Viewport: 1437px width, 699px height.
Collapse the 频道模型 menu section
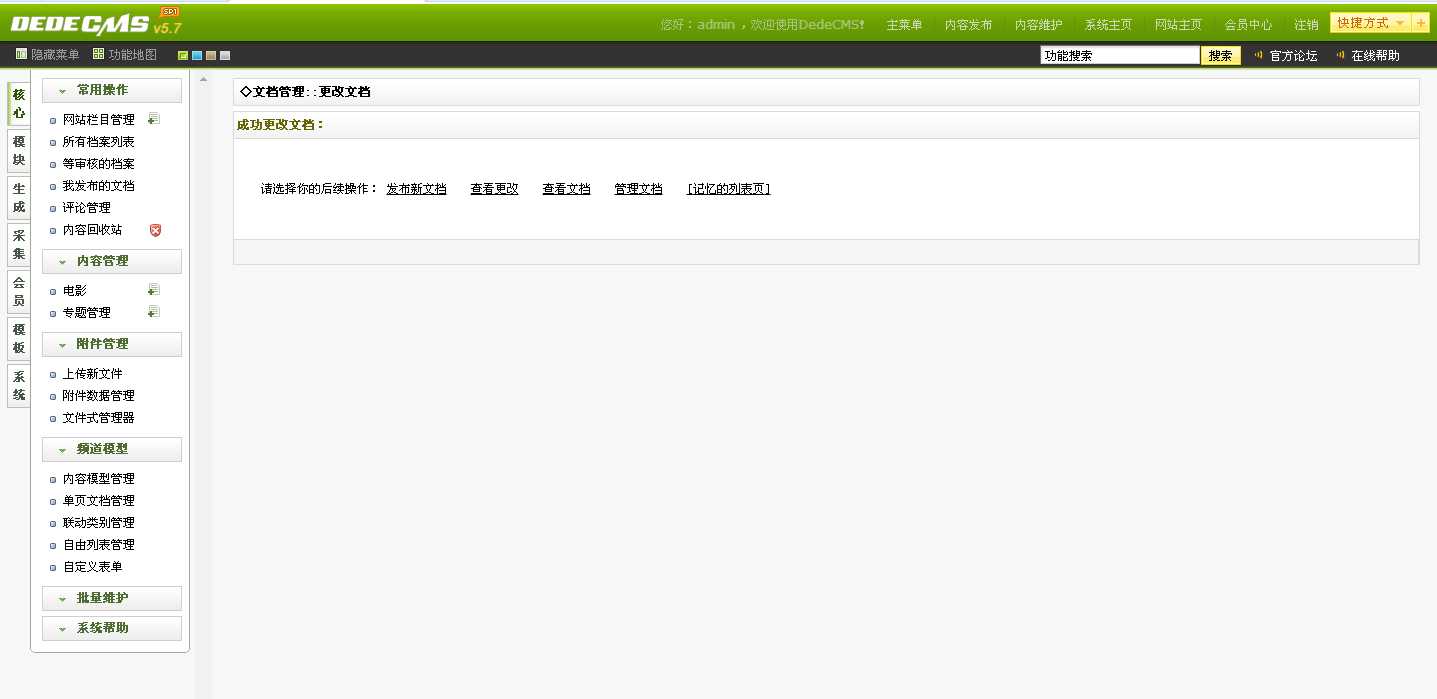pyautogui.click(x=112, y=449)
